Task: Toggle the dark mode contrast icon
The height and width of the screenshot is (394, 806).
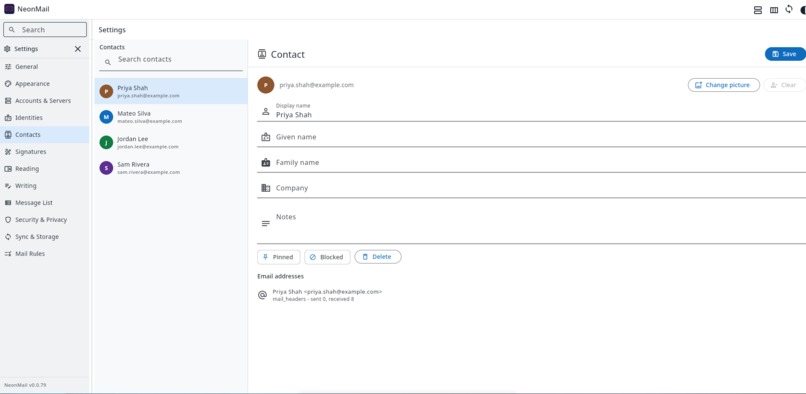Action: [803, 10]
